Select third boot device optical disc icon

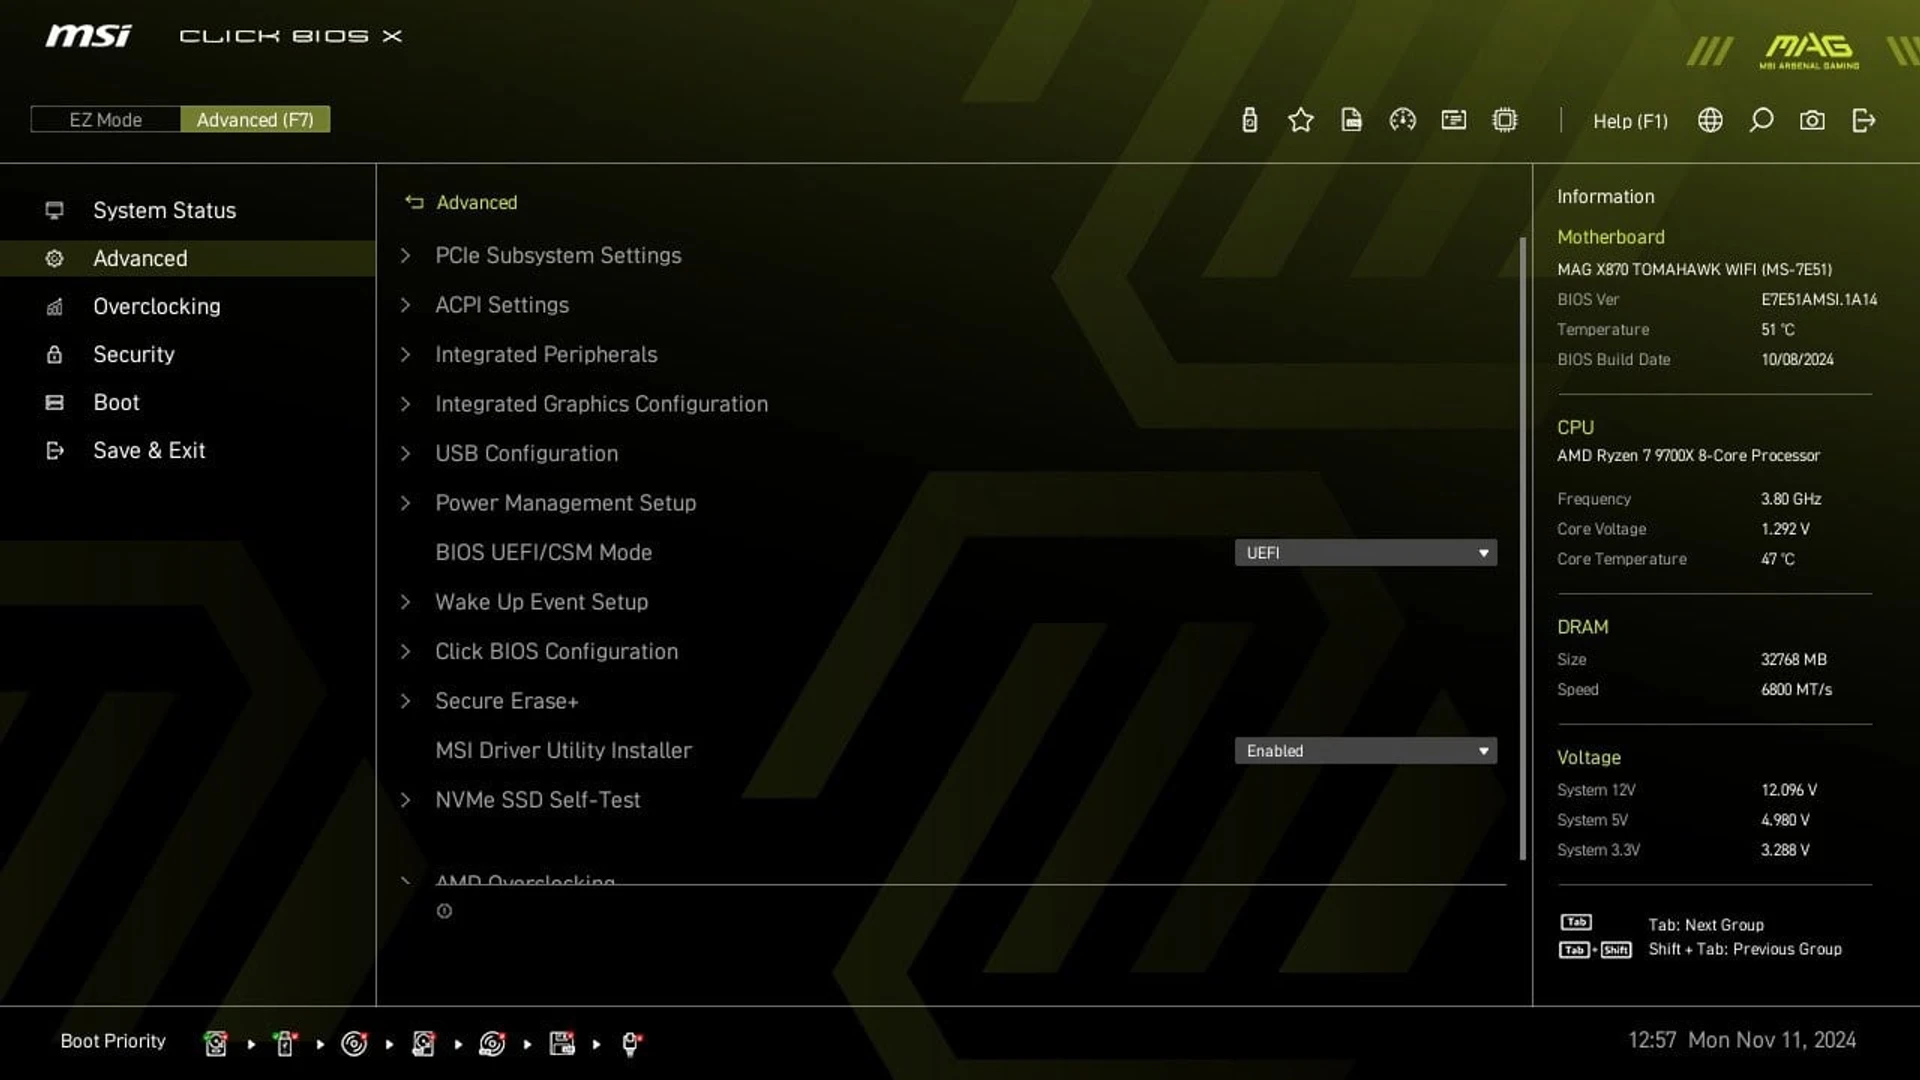pyautogui.click(x=354, y=1043)
